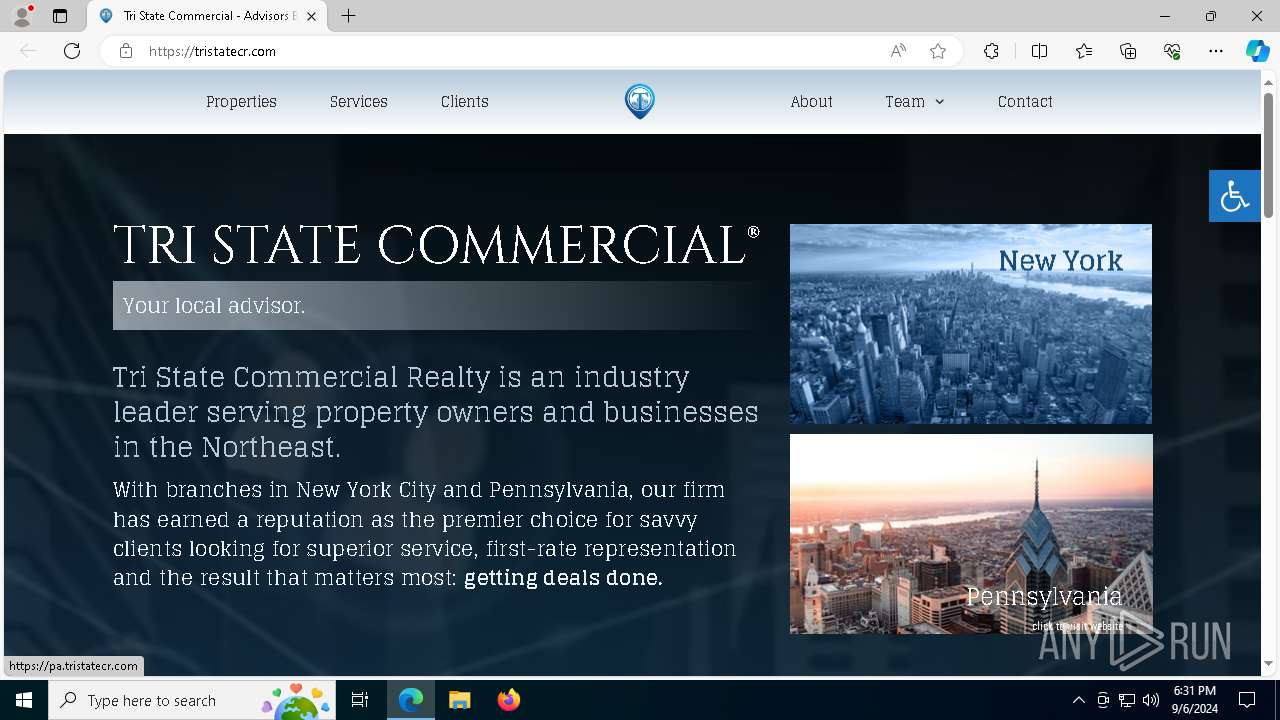Open the tab actions menu icon

point(60,16)
